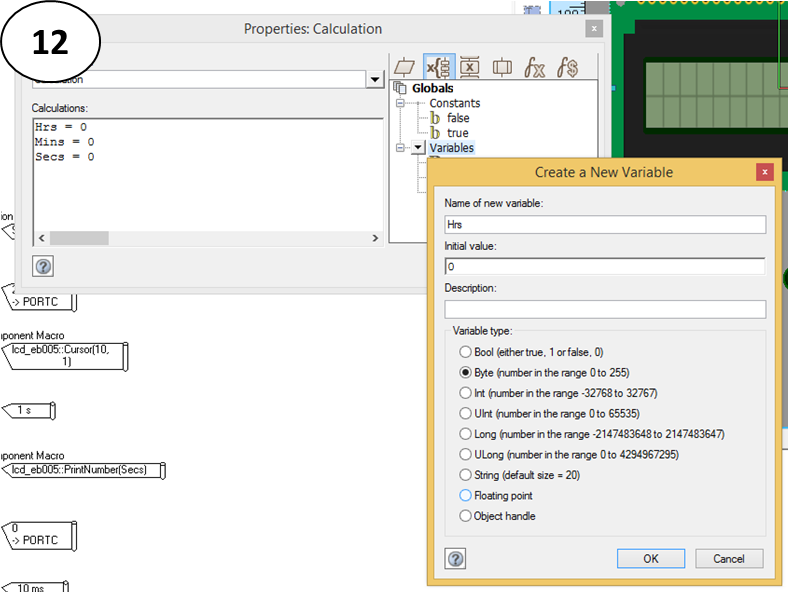The height and width of the screenshot is (592, 788).
Task: Select Int variable type
Action: click(x=465, y=393)
